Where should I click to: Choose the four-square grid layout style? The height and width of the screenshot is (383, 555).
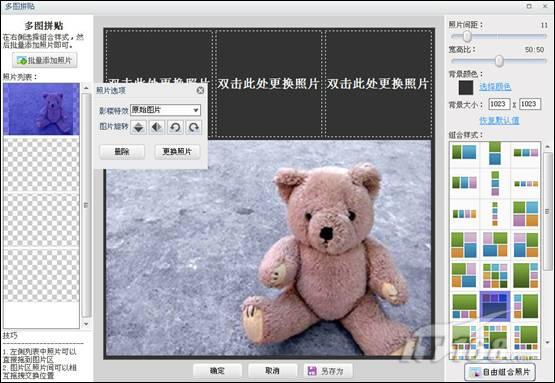(x=526, y=214)
